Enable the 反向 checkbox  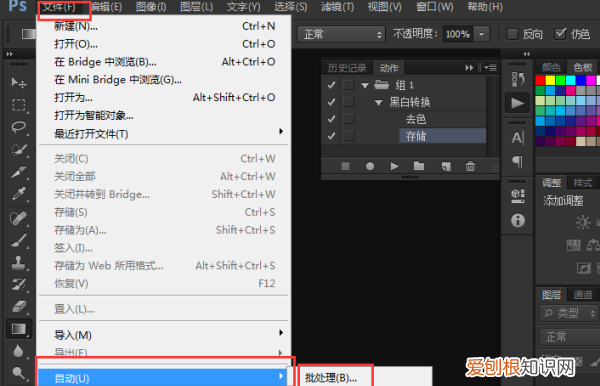tap(512, 34)
